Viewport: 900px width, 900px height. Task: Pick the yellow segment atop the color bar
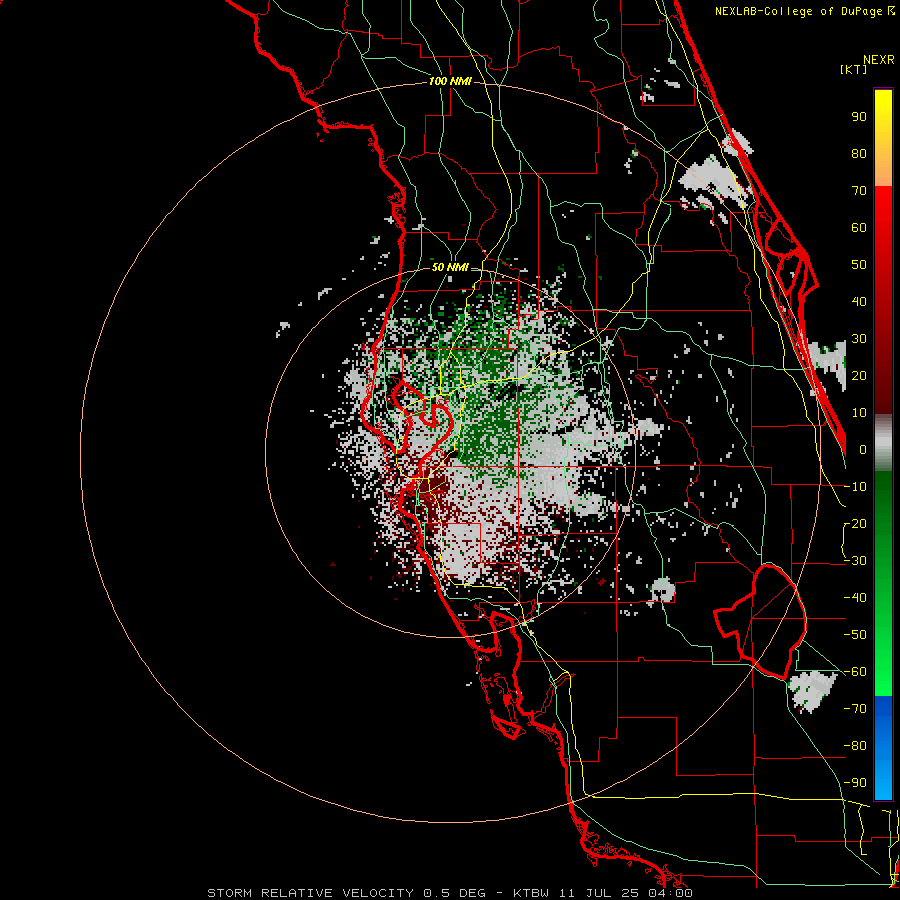click(883, 138)
